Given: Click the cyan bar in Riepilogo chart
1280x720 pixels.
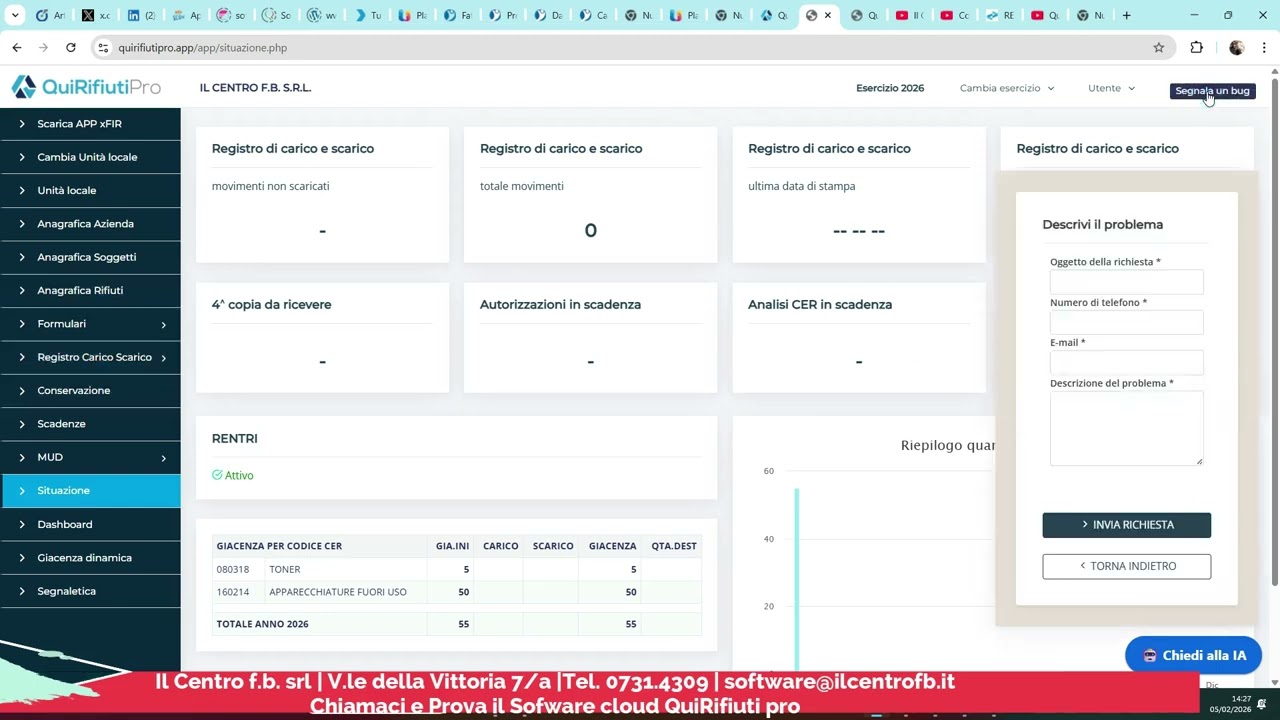Looking at the screenshot, I should (x=797, y=579).
